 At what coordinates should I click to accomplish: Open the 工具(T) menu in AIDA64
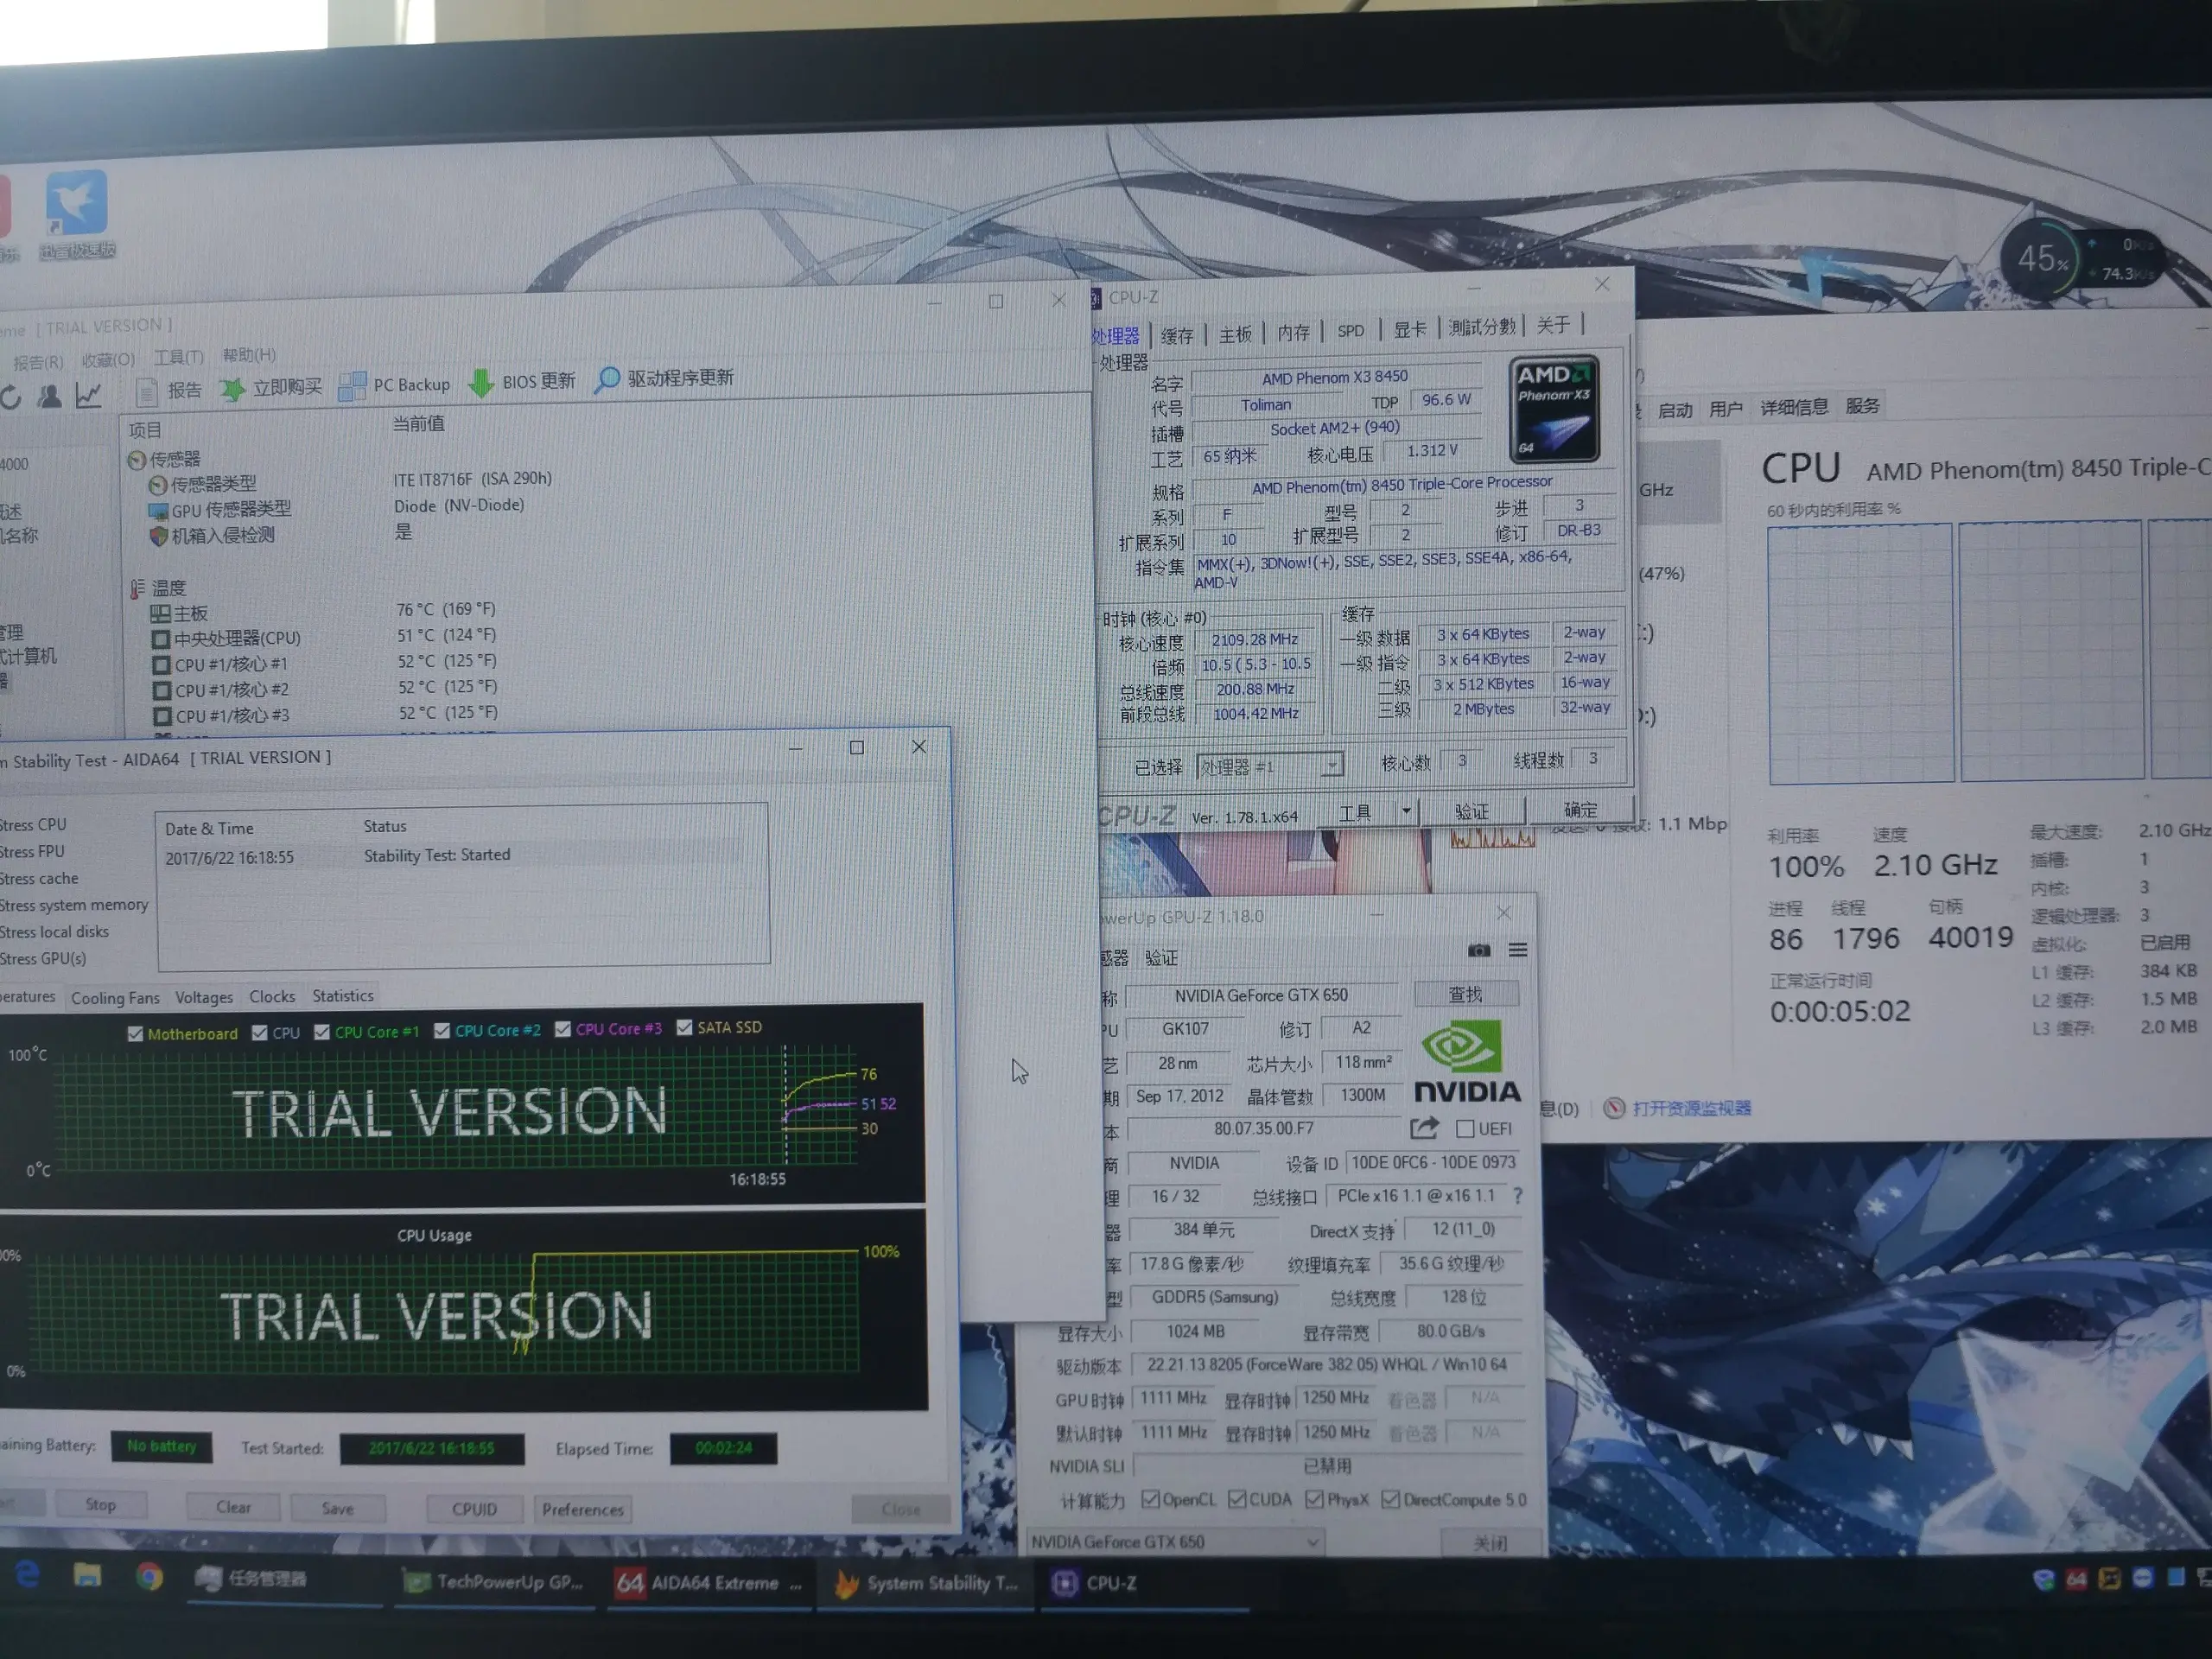click(x=179, y=357)
